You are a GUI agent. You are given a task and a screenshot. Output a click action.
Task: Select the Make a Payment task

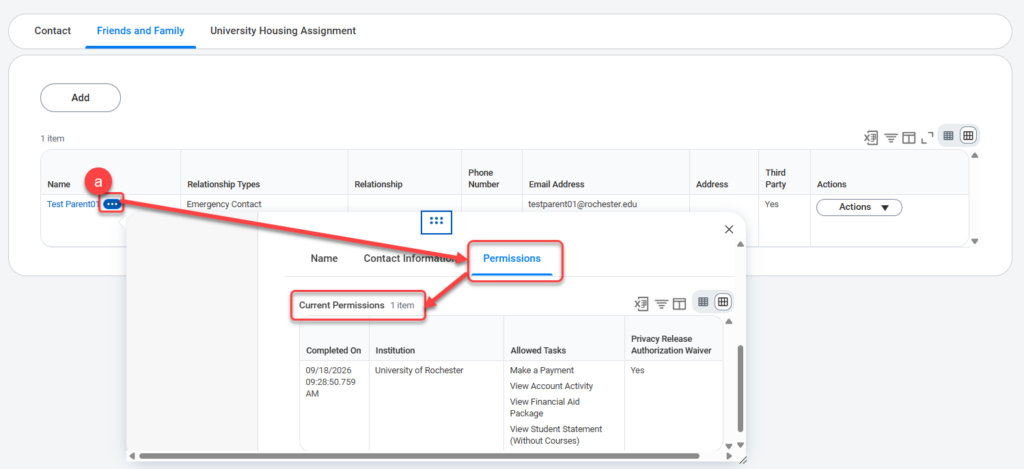point(542,370)
